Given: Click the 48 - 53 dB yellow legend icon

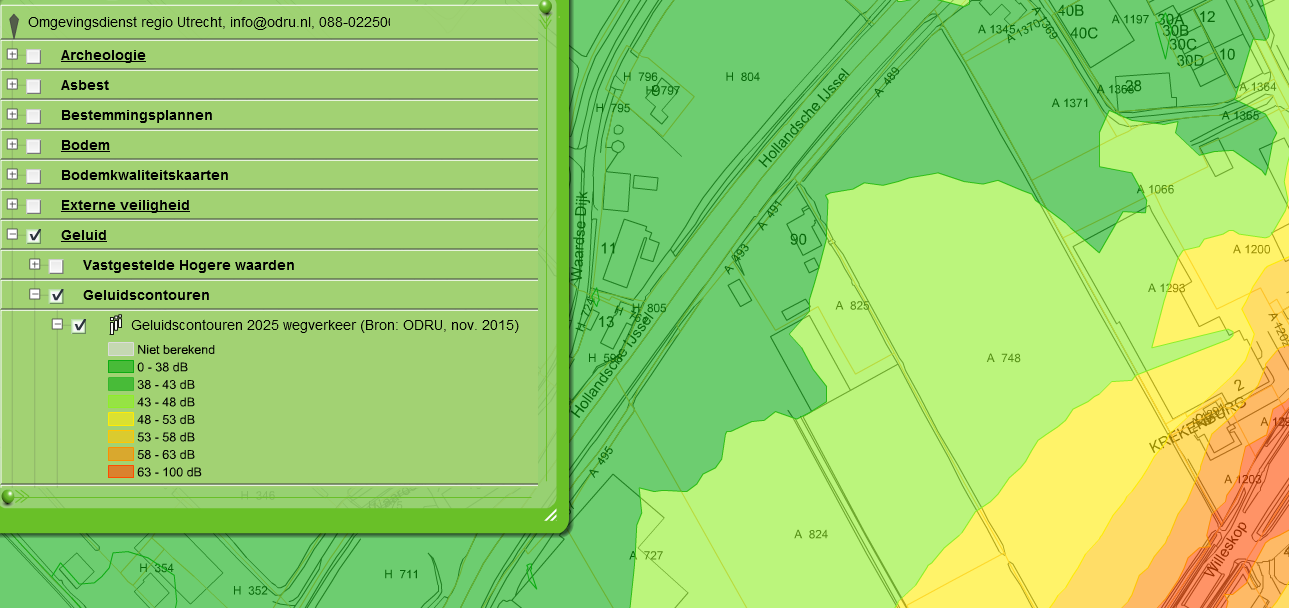Looking at the screenshot, I should (120, 419).
